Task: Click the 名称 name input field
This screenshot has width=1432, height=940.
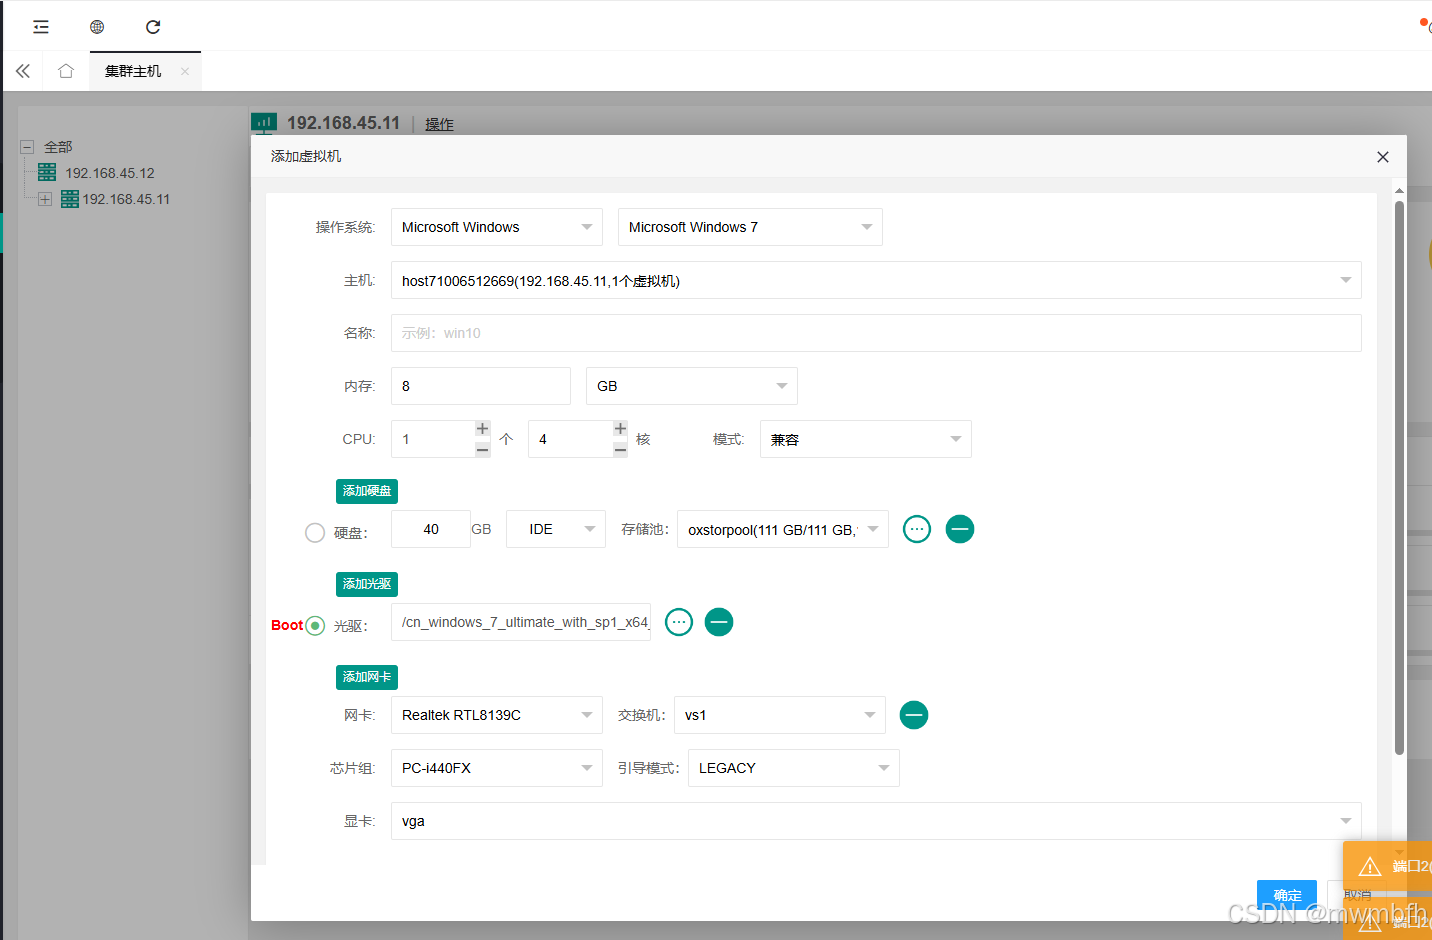Action: (x=876, y=333)
